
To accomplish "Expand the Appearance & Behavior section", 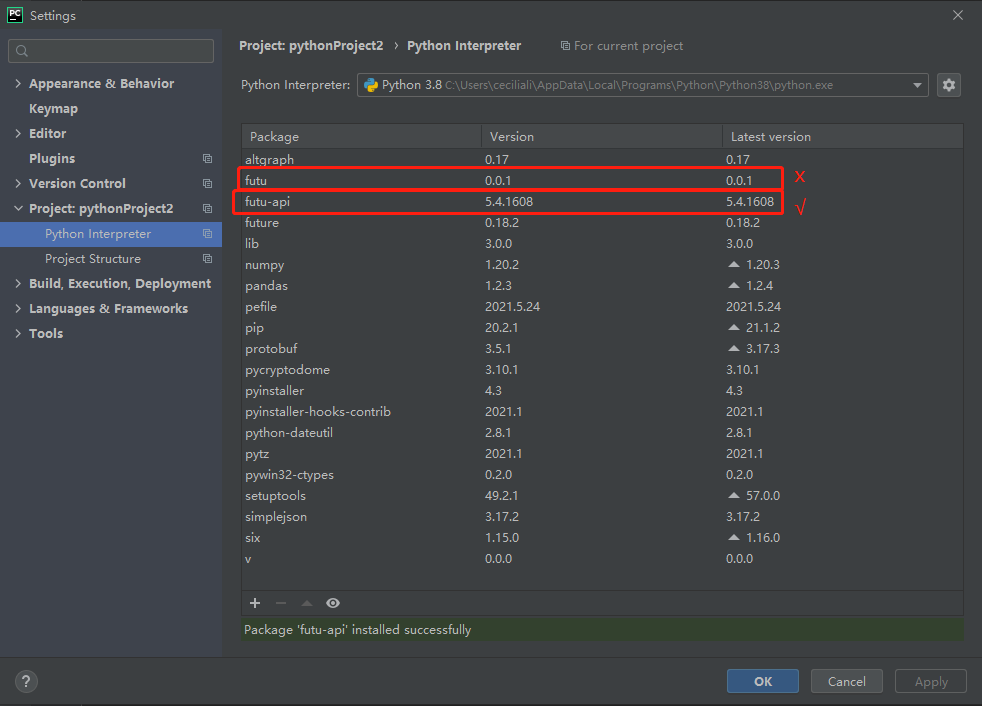I will (x=18, y=84).
